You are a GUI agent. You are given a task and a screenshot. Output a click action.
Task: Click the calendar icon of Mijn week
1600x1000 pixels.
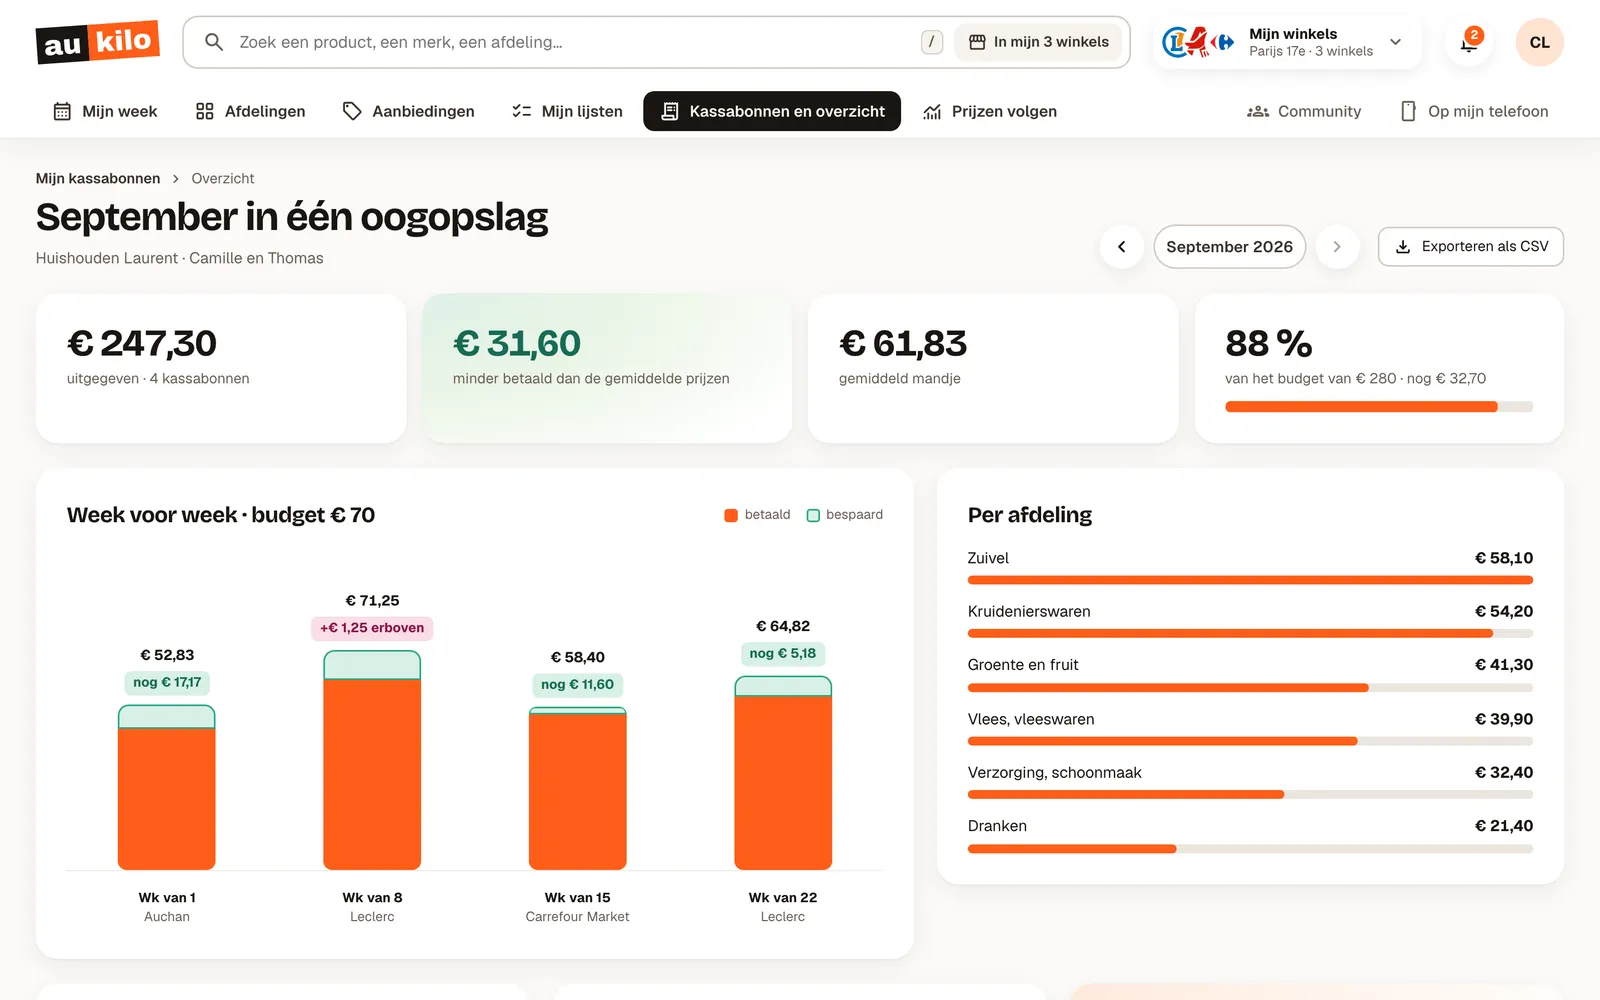pyautogui.click(x=62, y=111)
